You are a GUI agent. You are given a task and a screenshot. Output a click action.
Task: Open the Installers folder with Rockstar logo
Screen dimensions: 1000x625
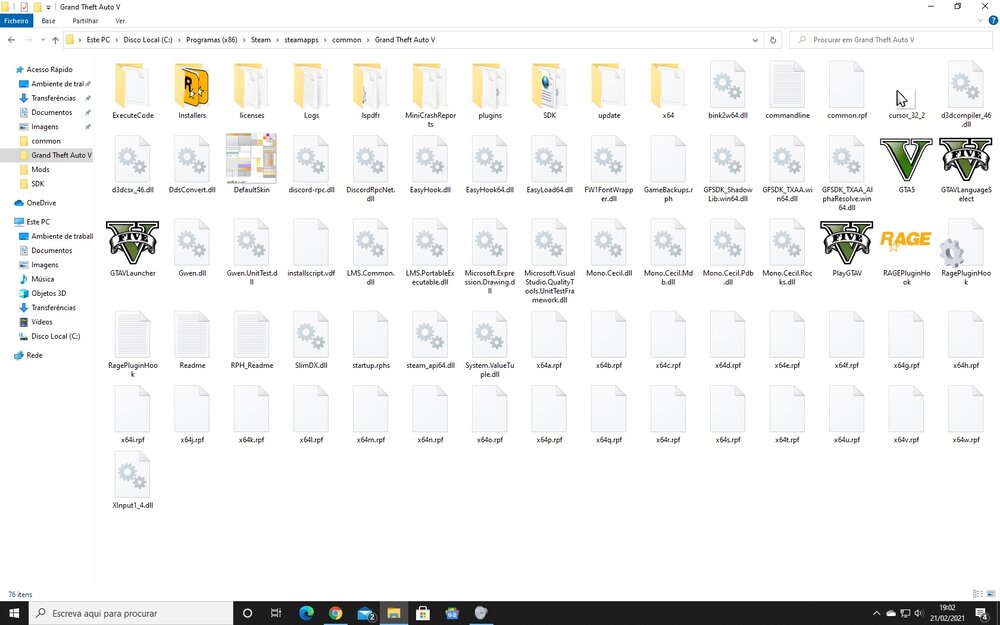(192, 86)
